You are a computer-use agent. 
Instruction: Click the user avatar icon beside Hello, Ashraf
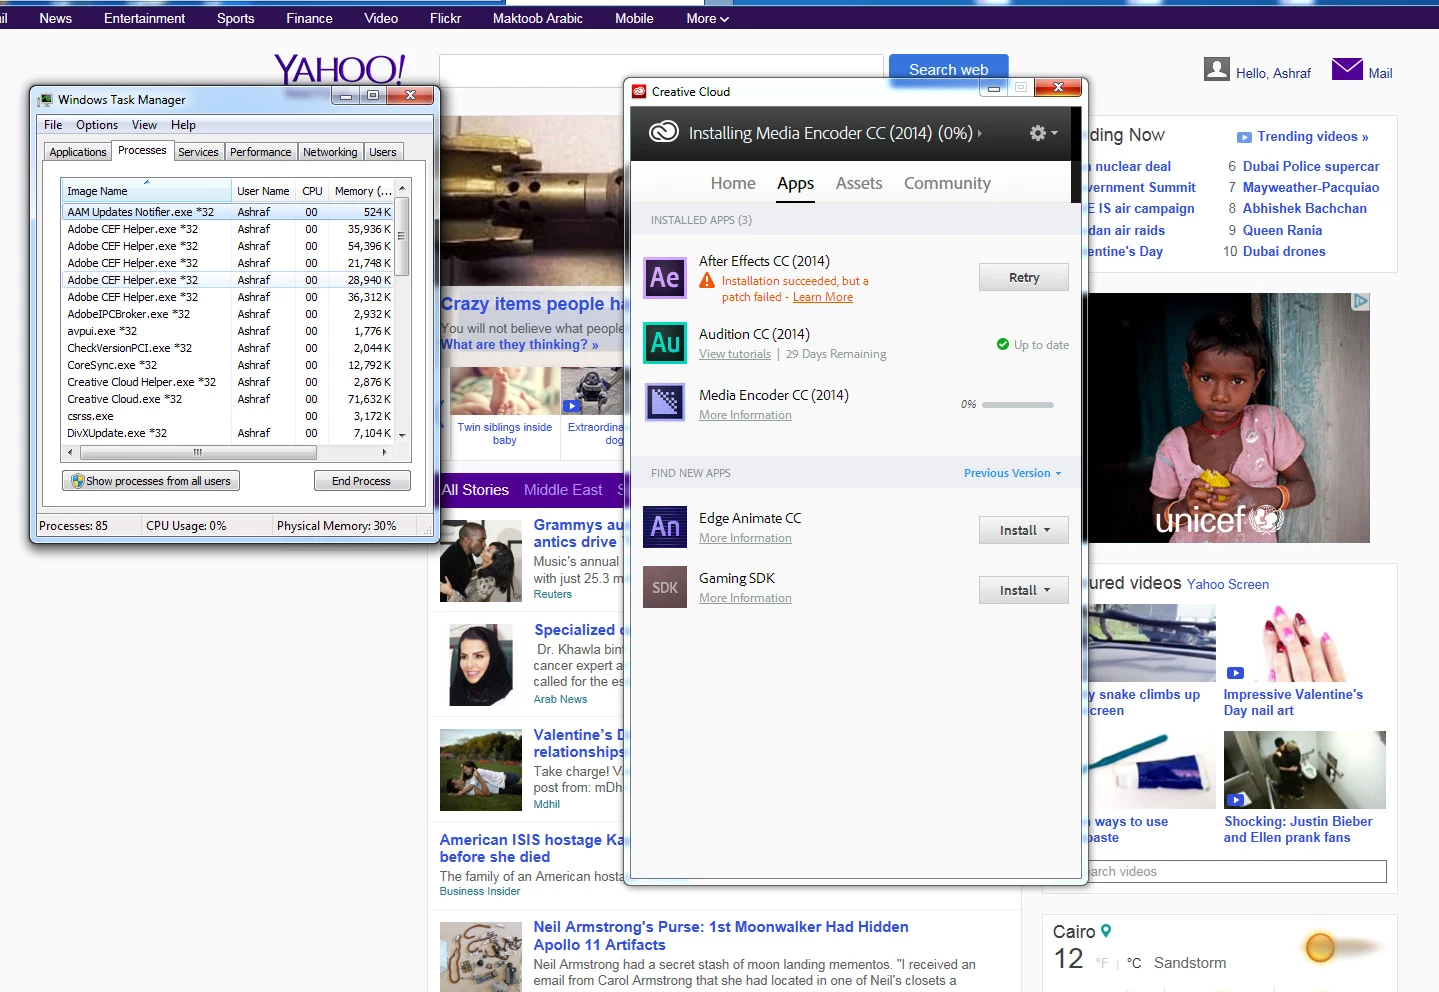tap(1217, 69)
